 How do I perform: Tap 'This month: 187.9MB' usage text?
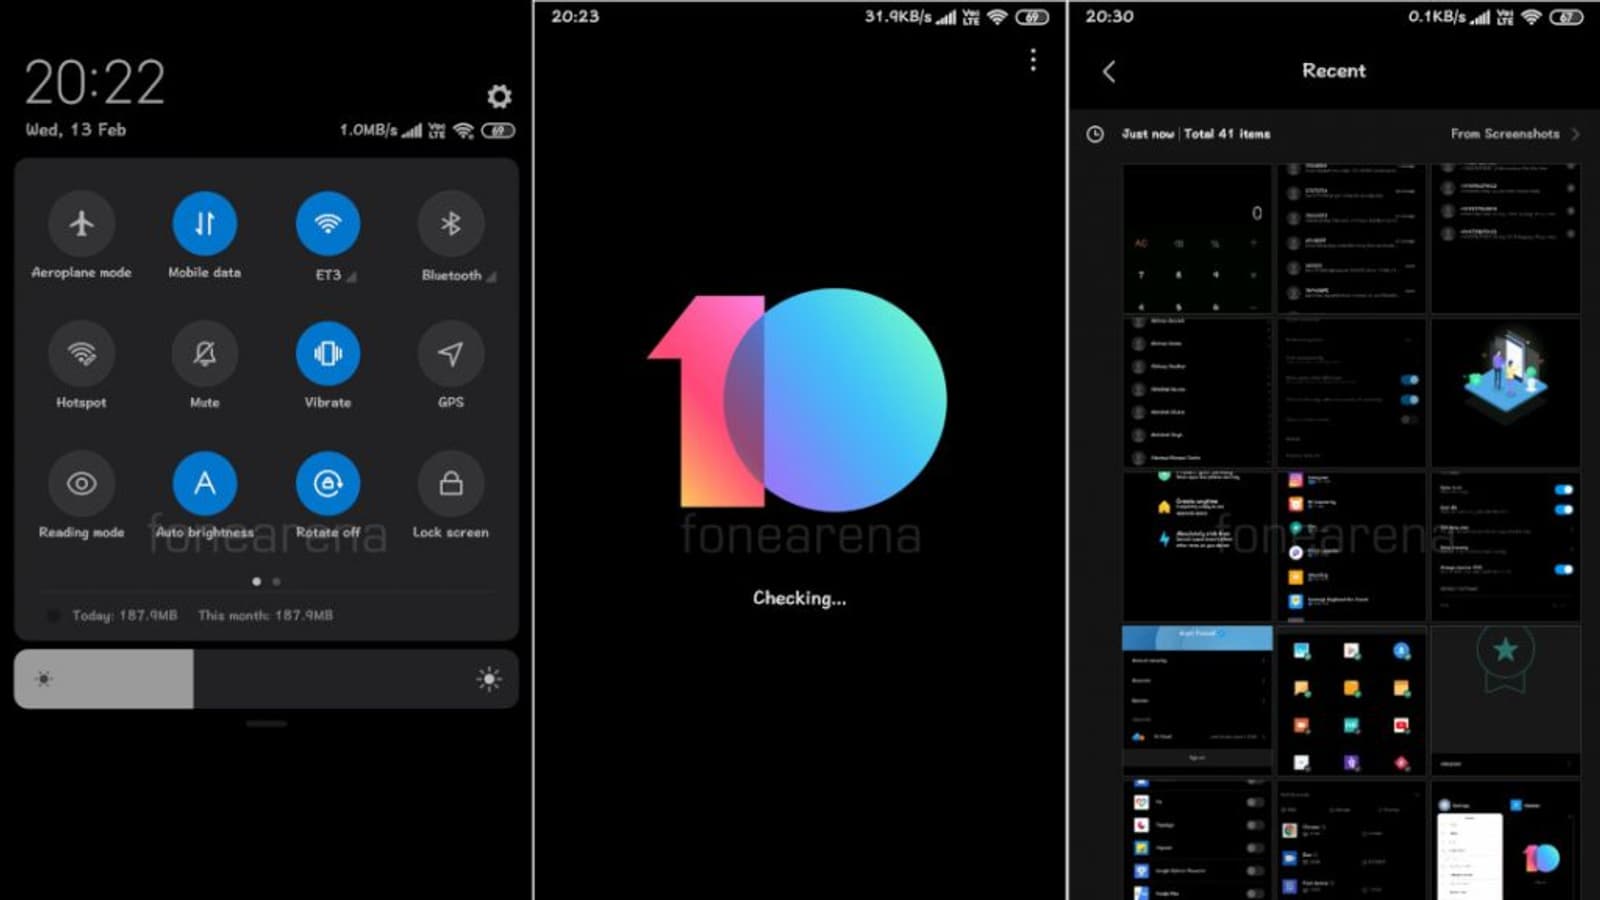[x=266, y=615]
